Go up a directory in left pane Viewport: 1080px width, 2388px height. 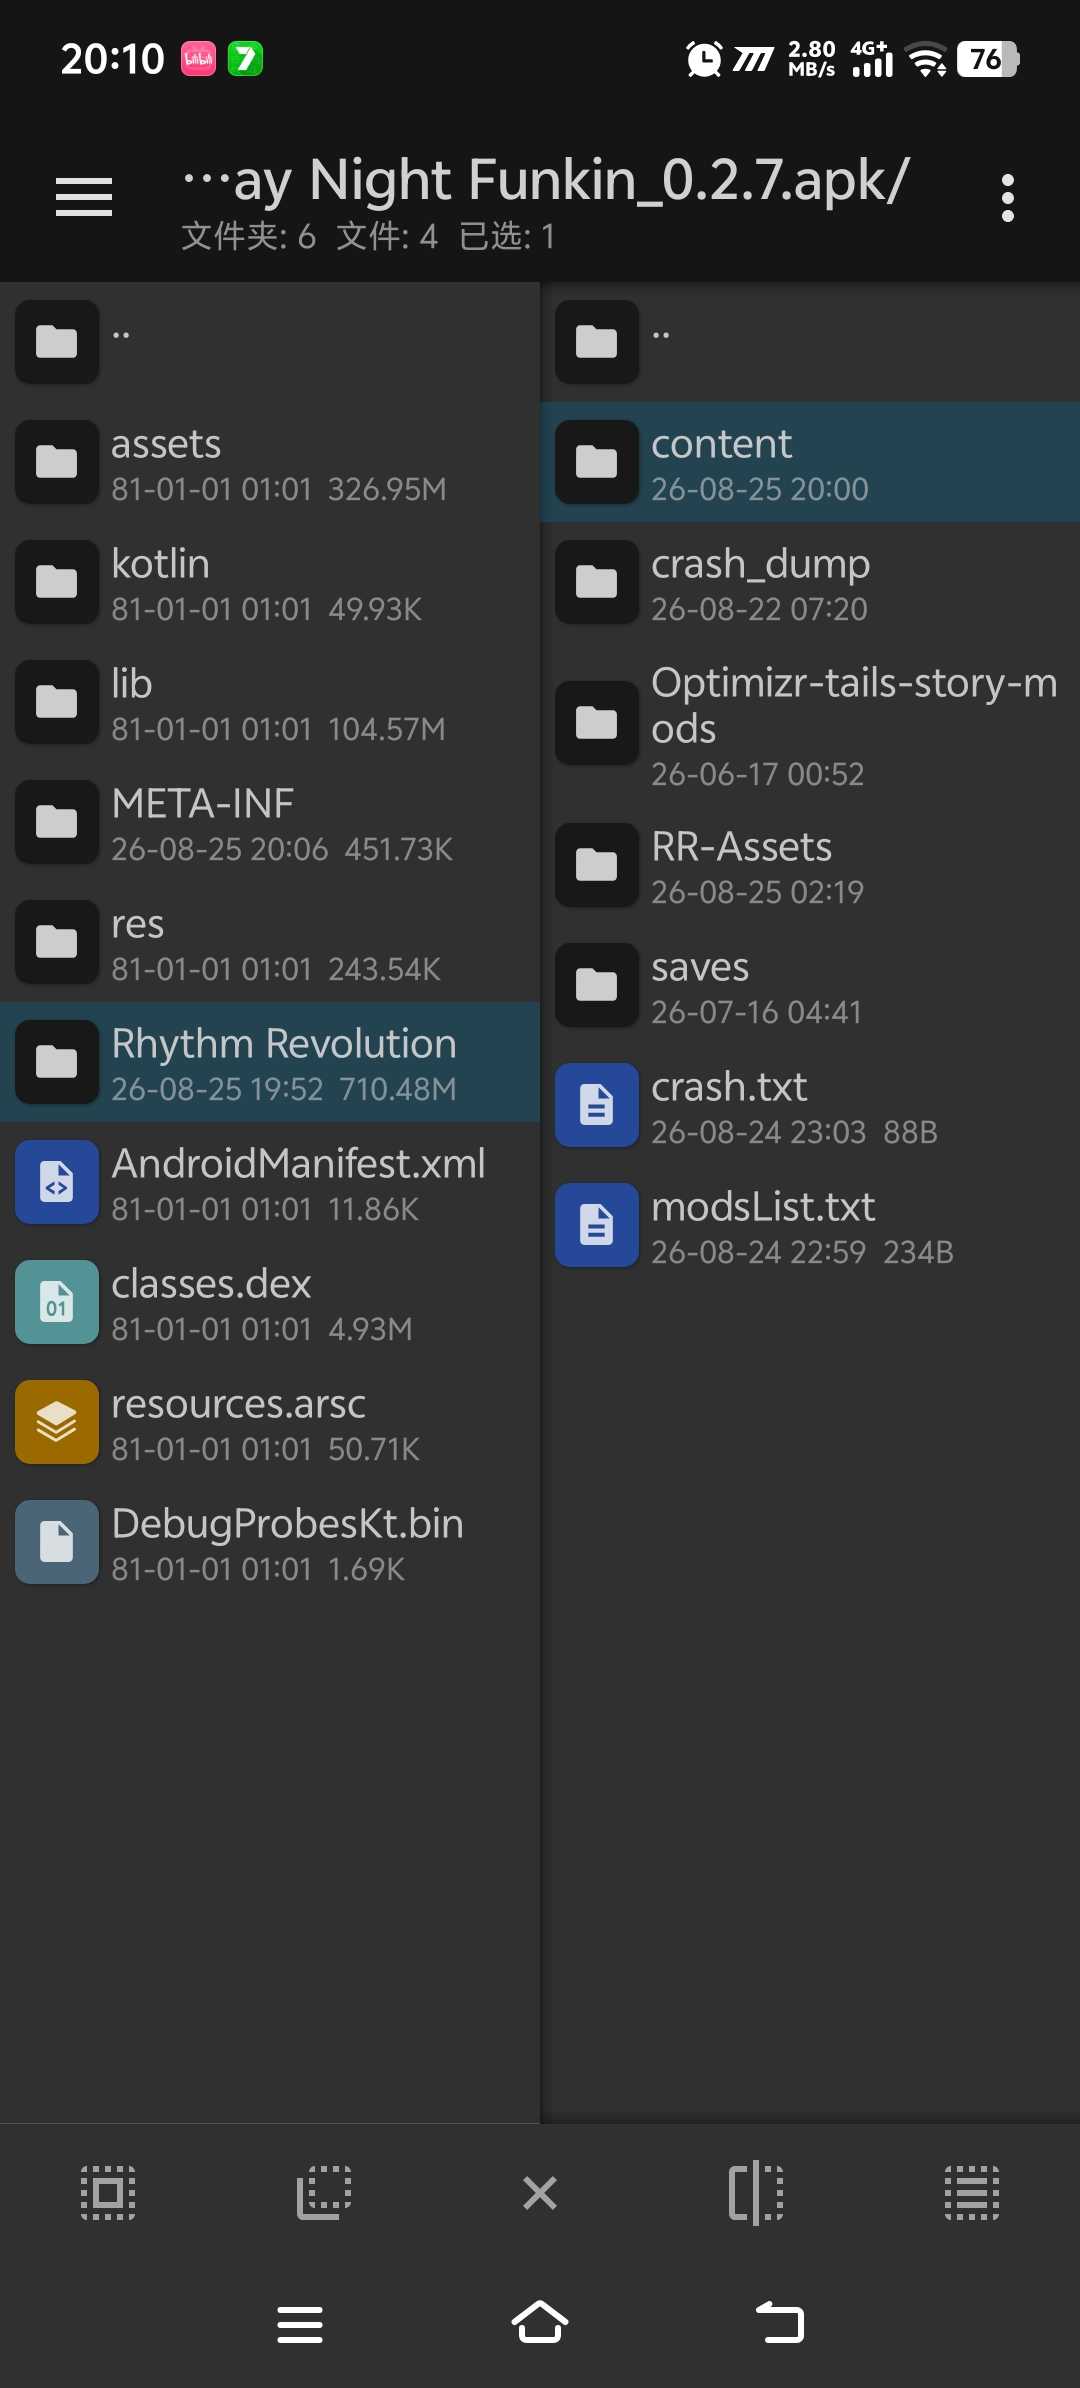click(270, 342)
